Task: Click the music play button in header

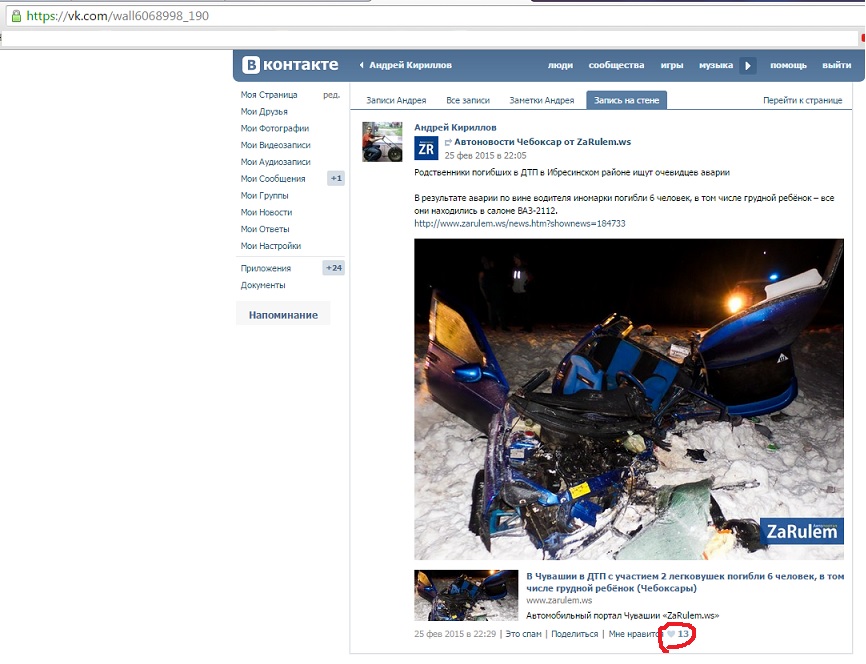Action: (748, 66)
